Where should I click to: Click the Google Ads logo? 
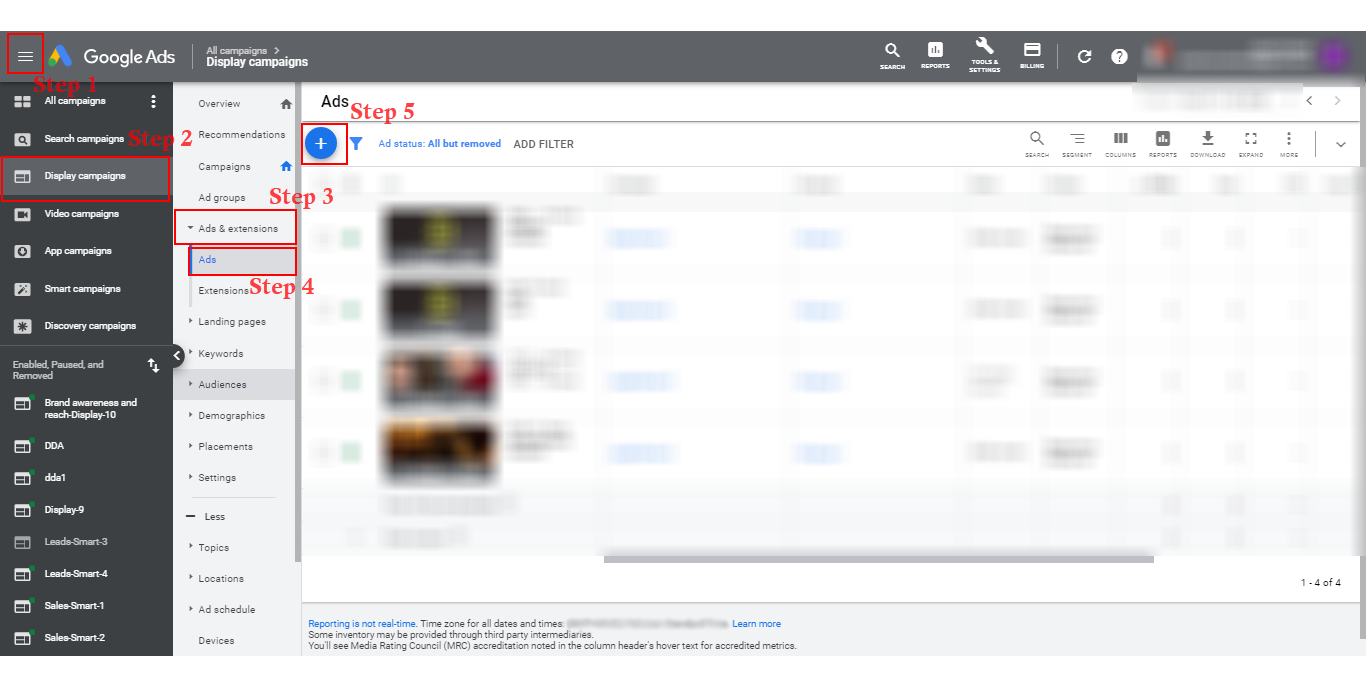pyautogui.click(x=111, y=57)
